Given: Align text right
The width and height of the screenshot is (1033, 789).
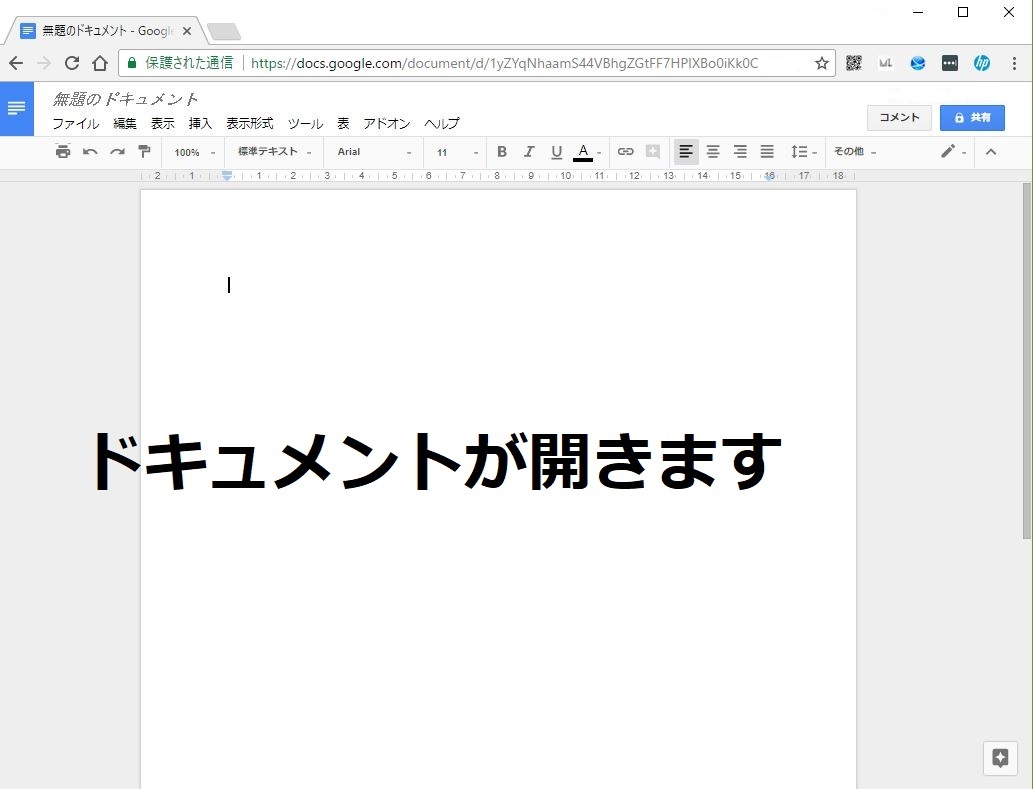Looking at the screenshot, I should pos(740,152).
